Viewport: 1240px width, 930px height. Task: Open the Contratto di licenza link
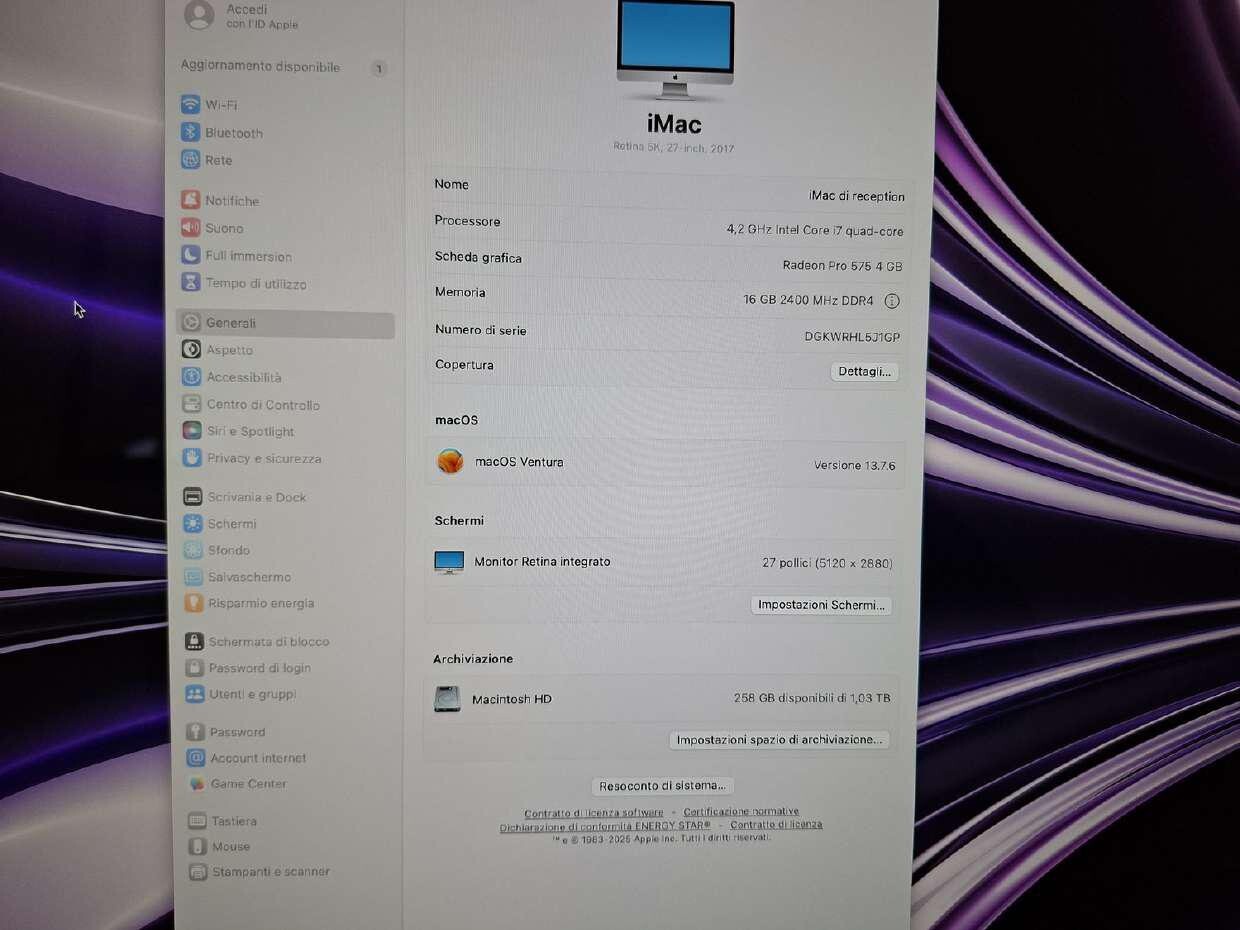pyautogui.click(x=776, y=825)
